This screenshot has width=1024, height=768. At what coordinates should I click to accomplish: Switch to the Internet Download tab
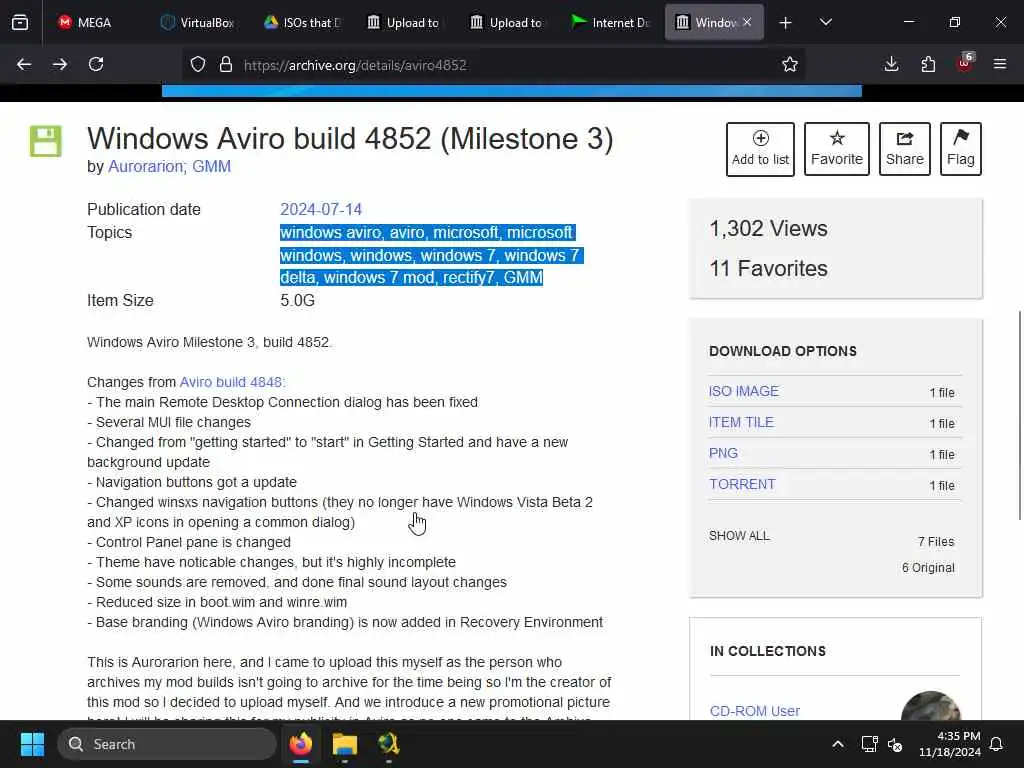609,23
